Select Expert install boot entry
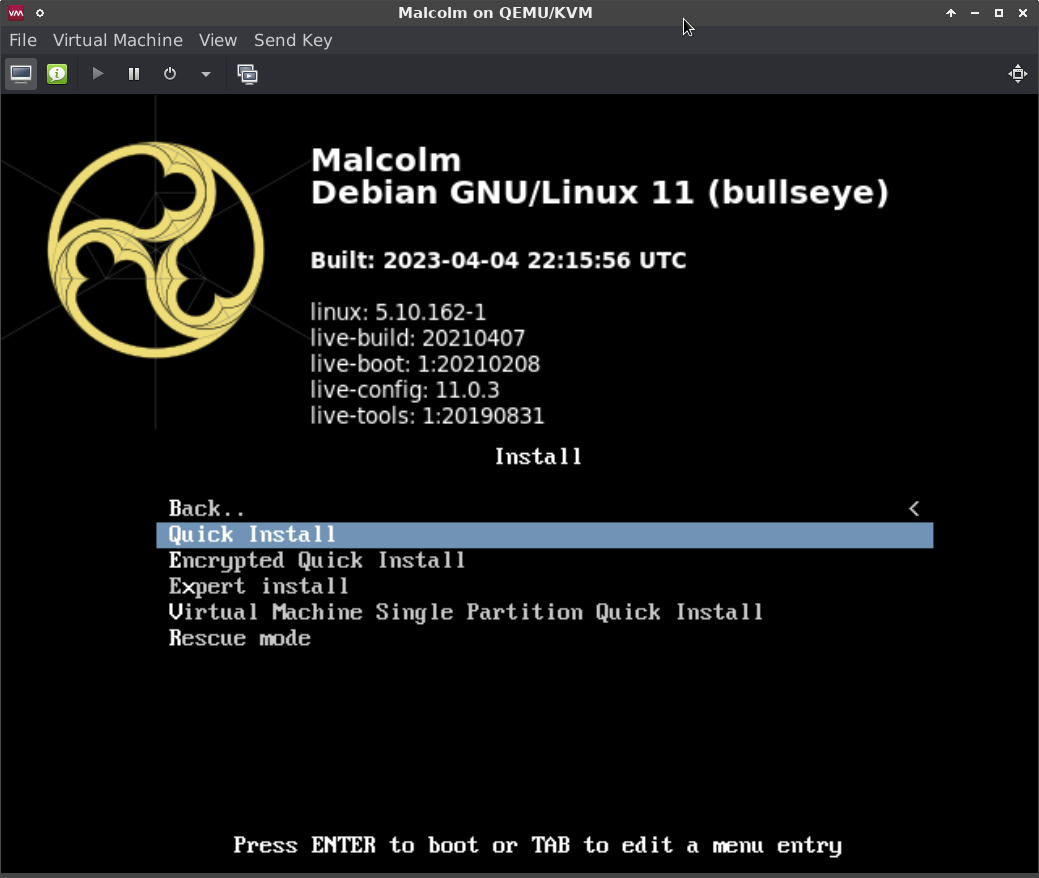Image resolution: width=1039 pixels, height=878 pixels. click(545, 586)
